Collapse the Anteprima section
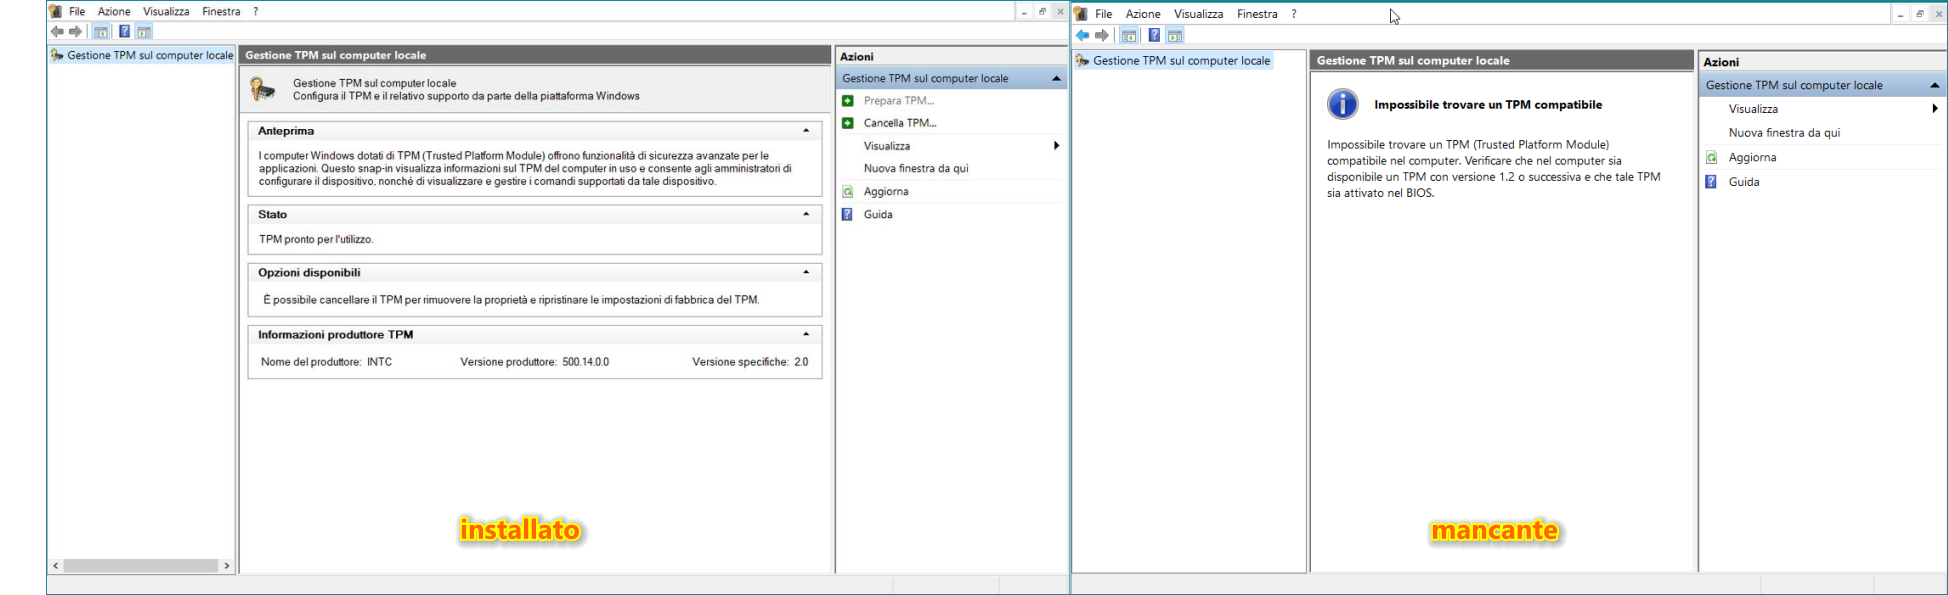 (806, 131)
